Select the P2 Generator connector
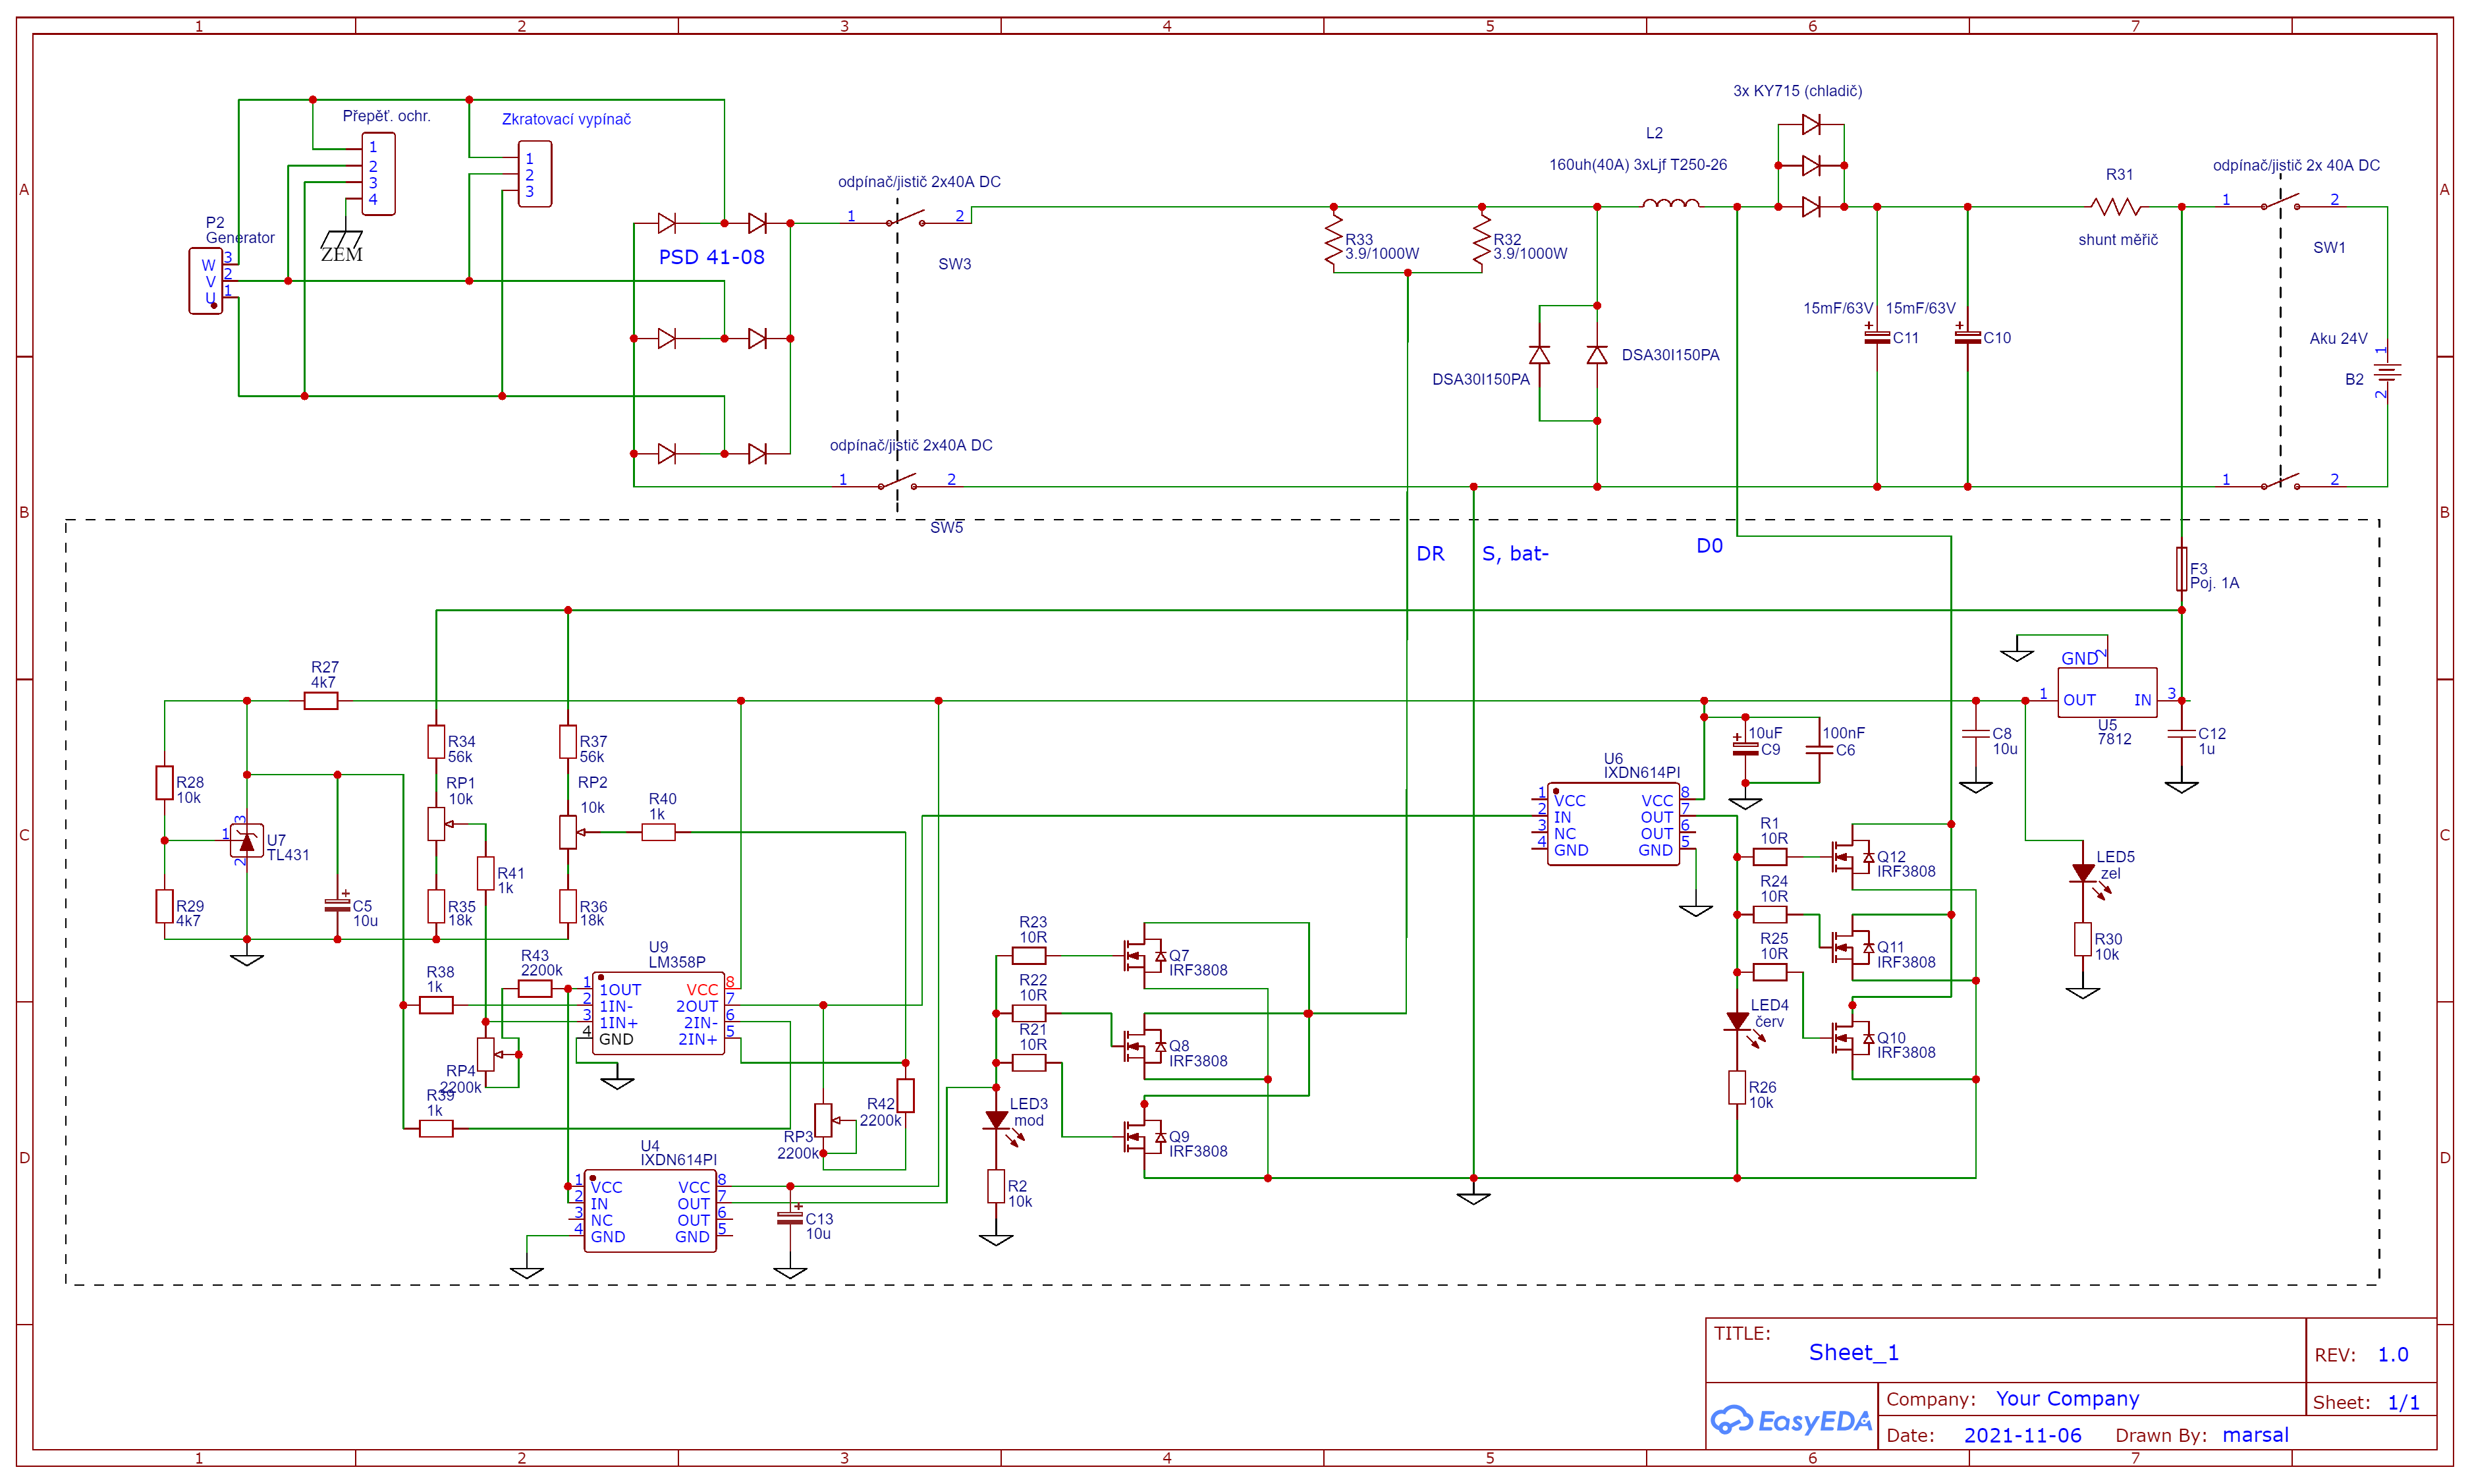This screenshot has height=1484, width=2470. (206, 281)
